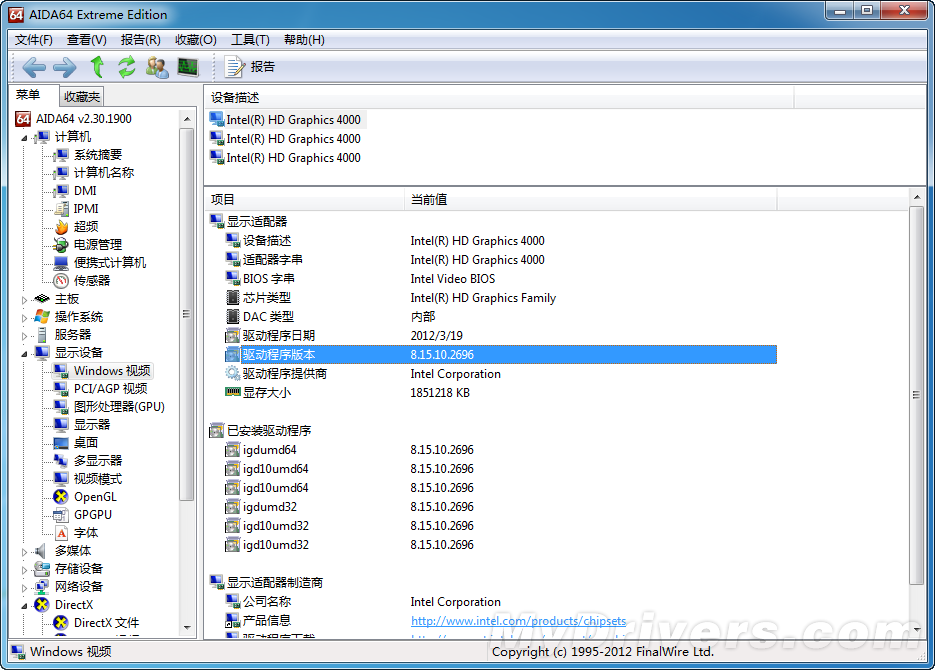Select the OpenGL item in the tree

(95, 497)
